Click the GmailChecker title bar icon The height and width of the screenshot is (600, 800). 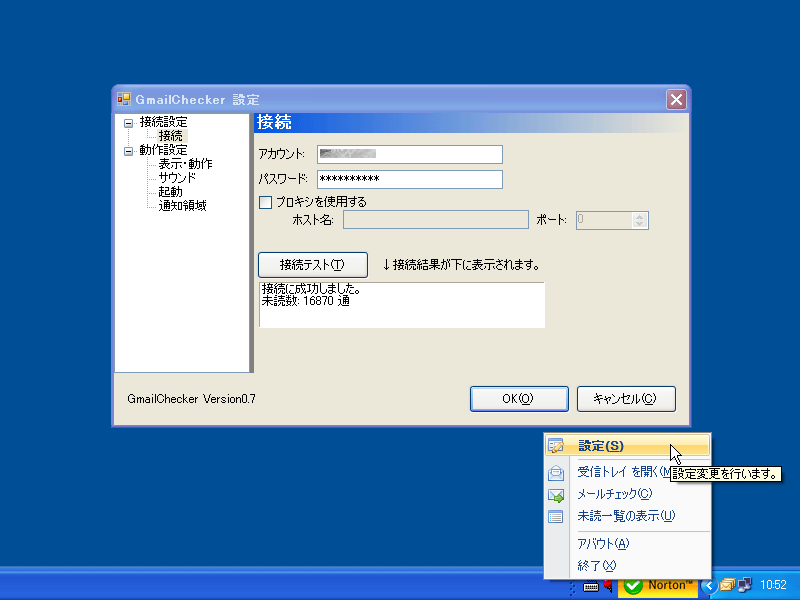[123, 99]
